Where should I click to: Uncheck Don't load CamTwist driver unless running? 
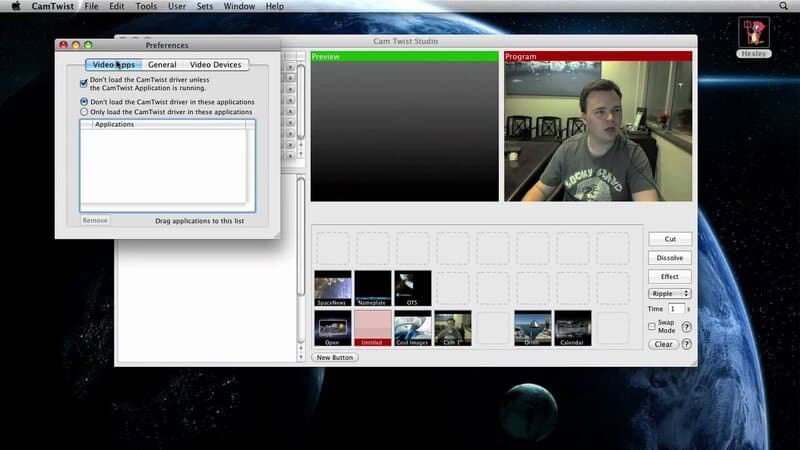point(84,83)
